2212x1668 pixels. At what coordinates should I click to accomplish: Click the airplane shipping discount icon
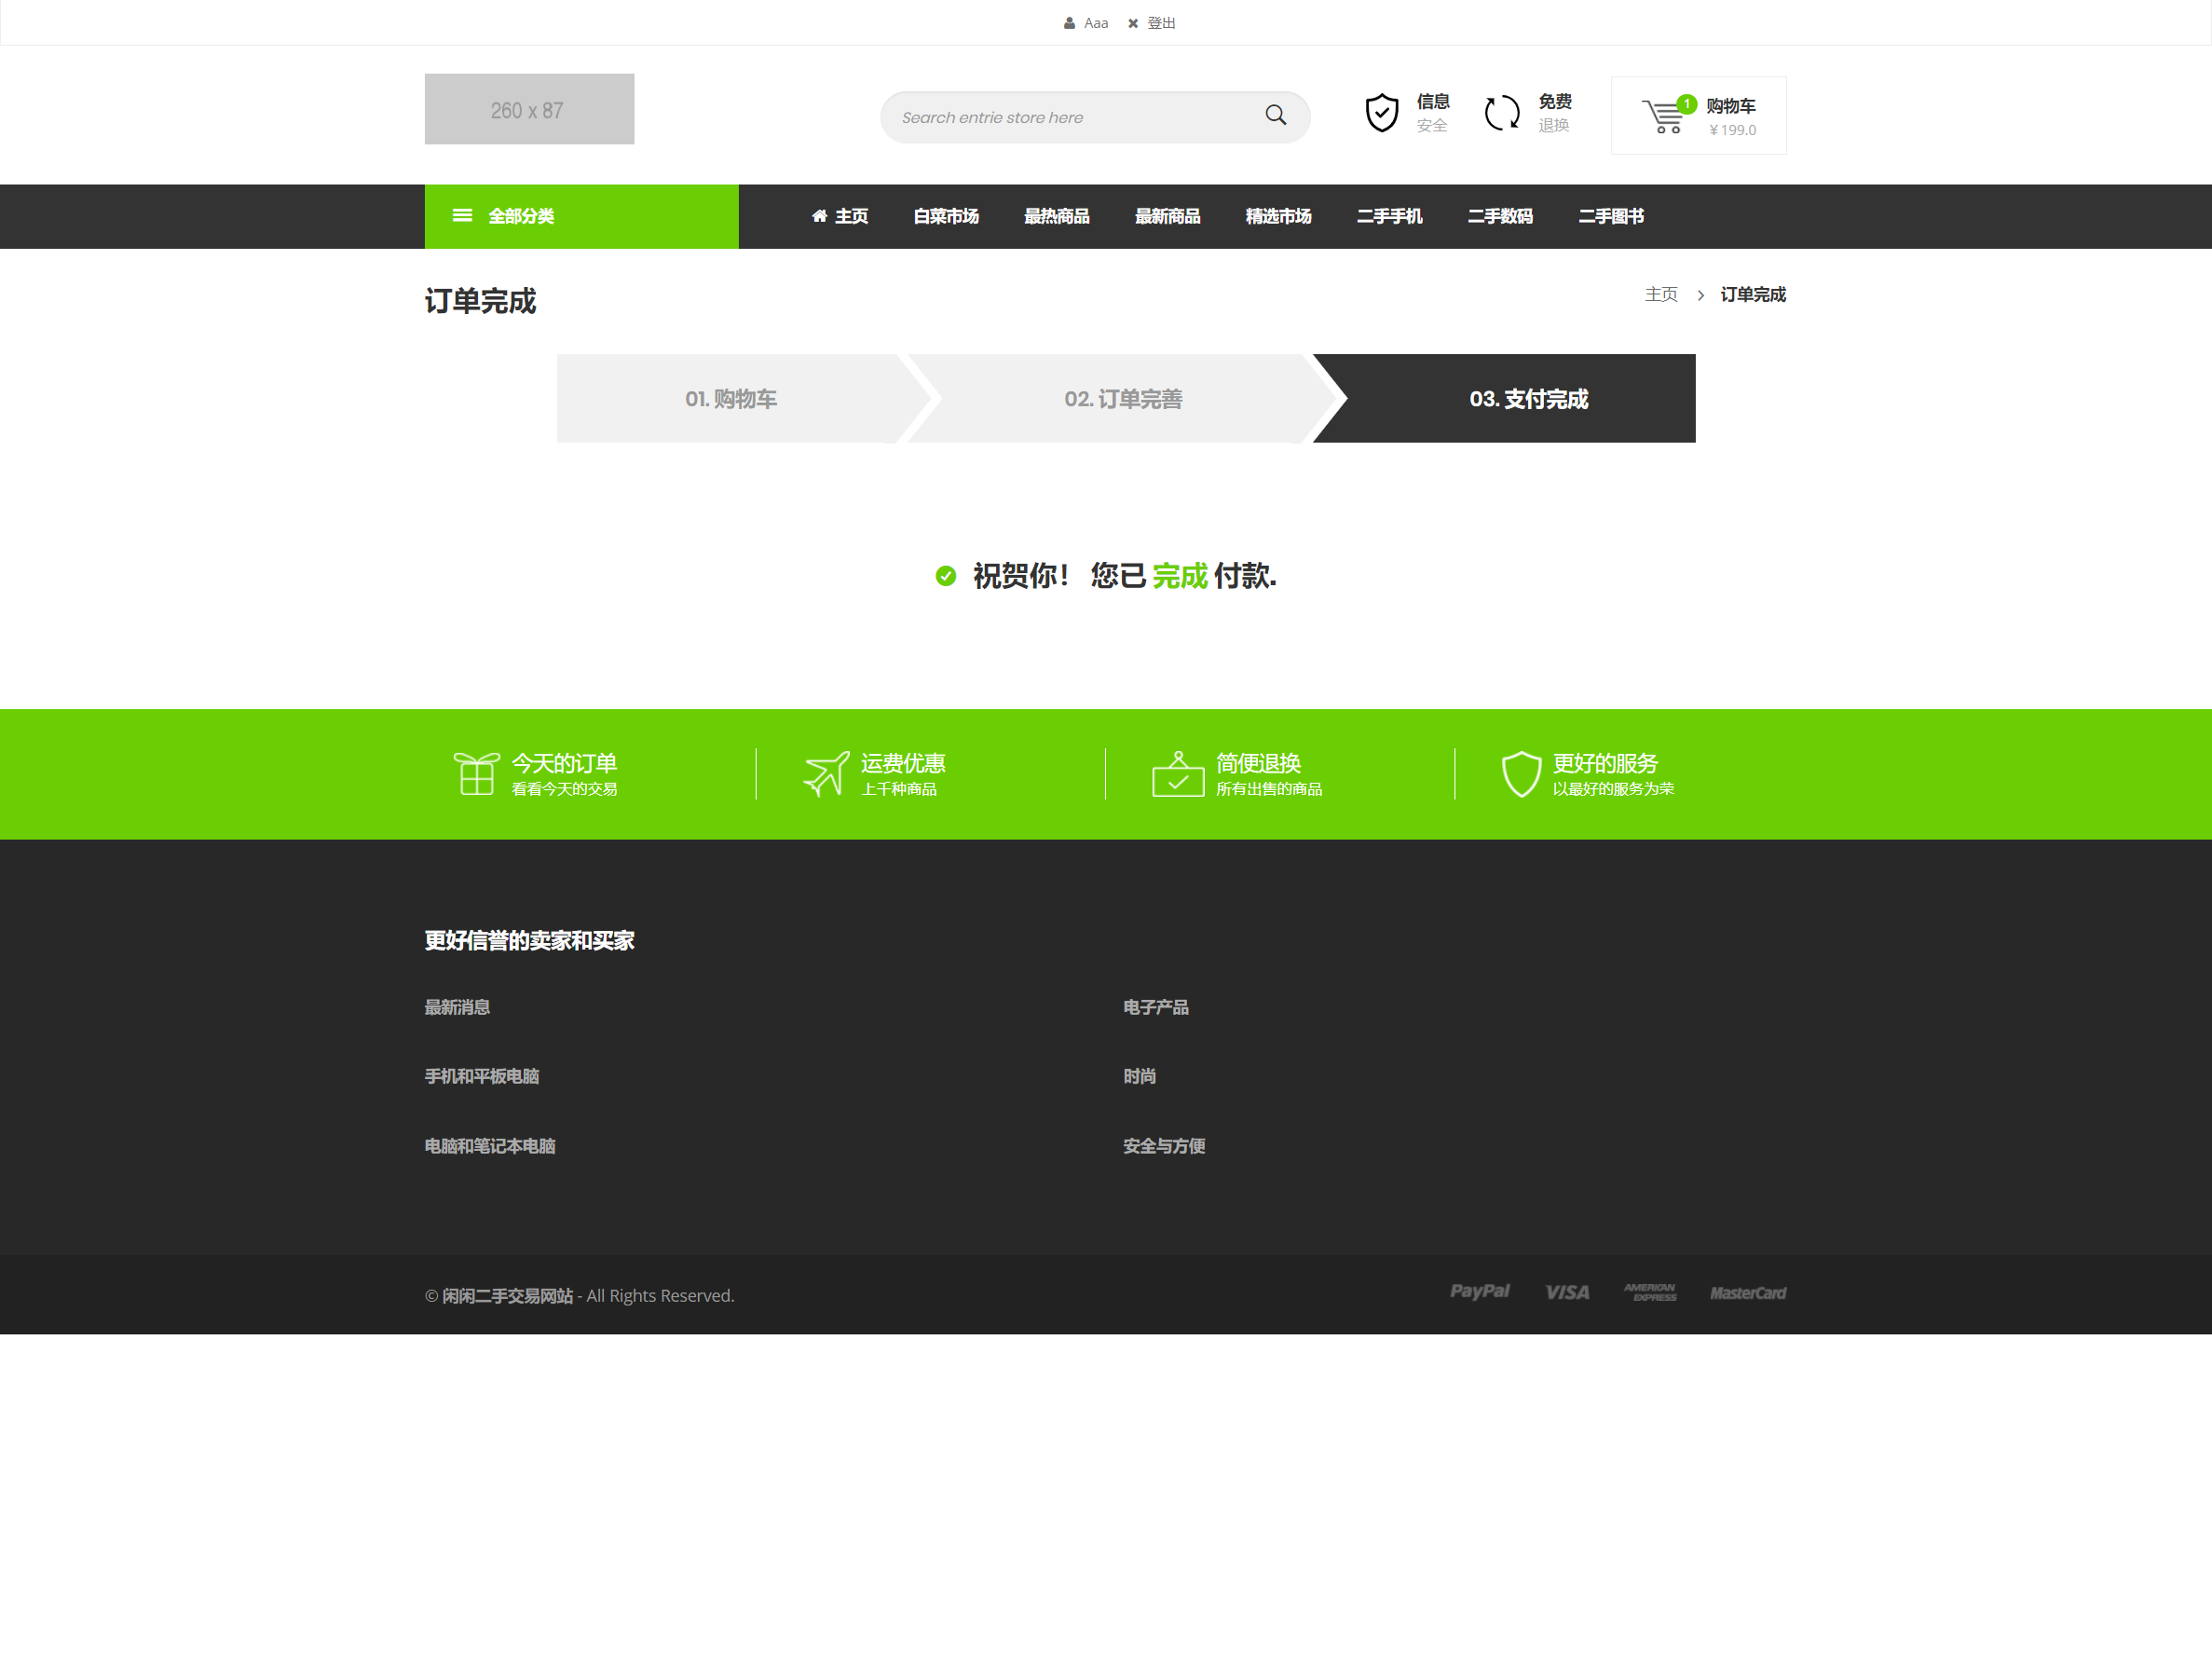tap(826, 774)
